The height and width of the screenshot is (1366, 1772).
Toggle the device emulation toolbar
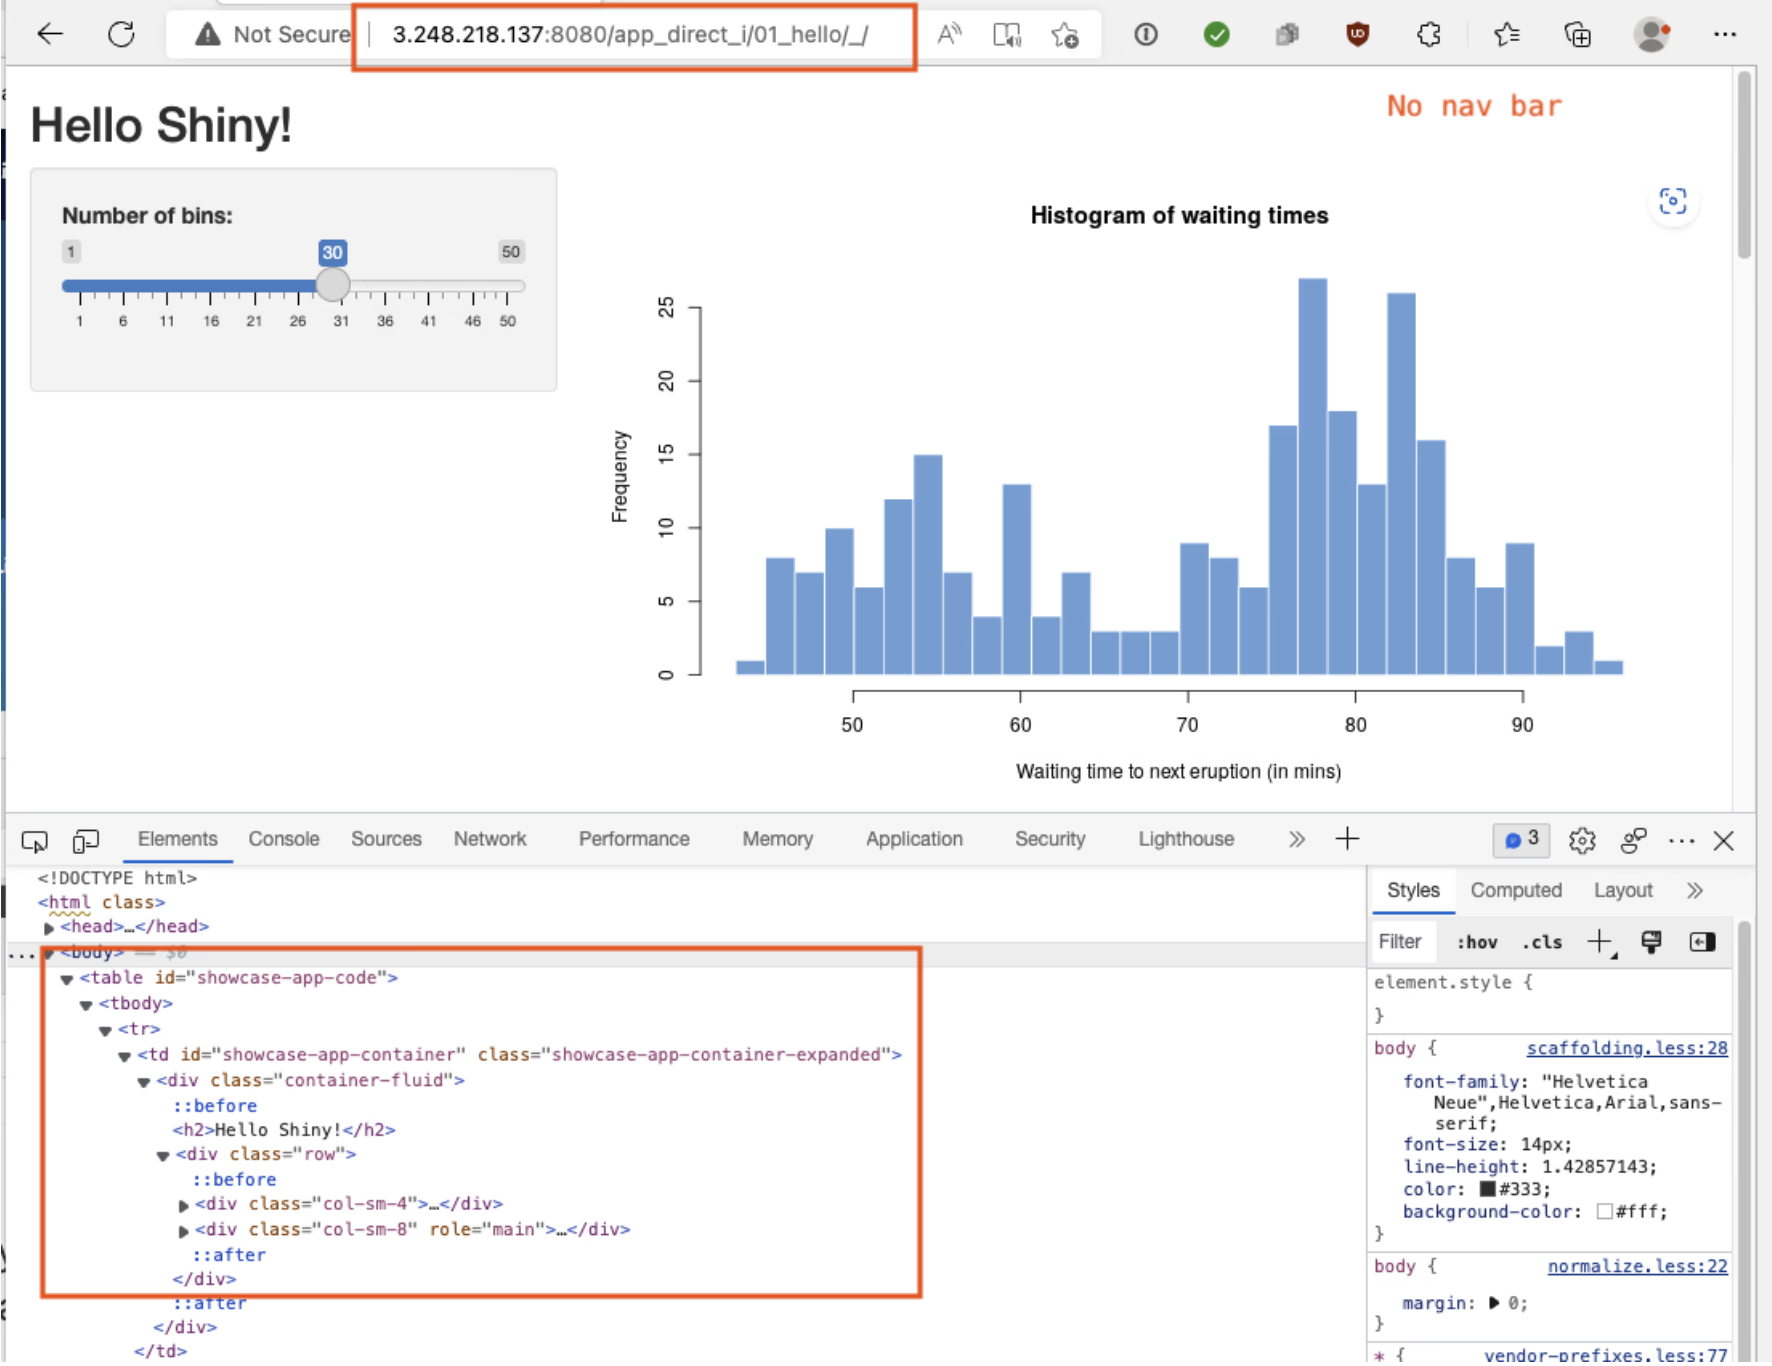click(85, 841)
